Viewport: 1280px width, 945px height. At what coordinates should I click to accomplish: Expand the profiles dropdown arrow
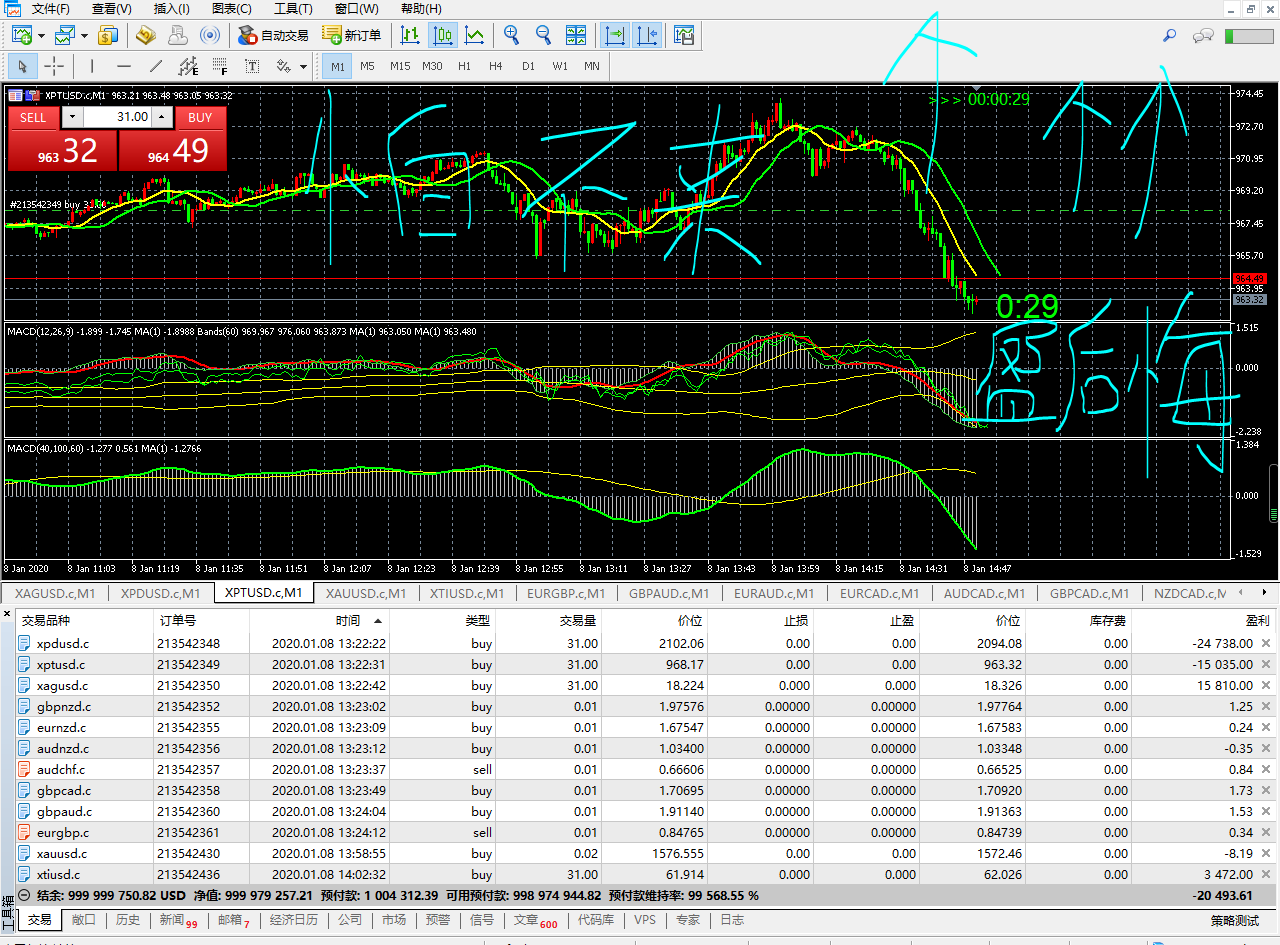point(85,36)
